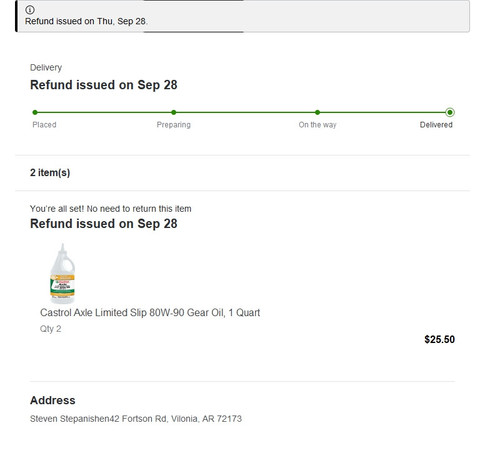
Task: Select the Placed progress dot
Action: pyautogui.click(x=35, y=112)
